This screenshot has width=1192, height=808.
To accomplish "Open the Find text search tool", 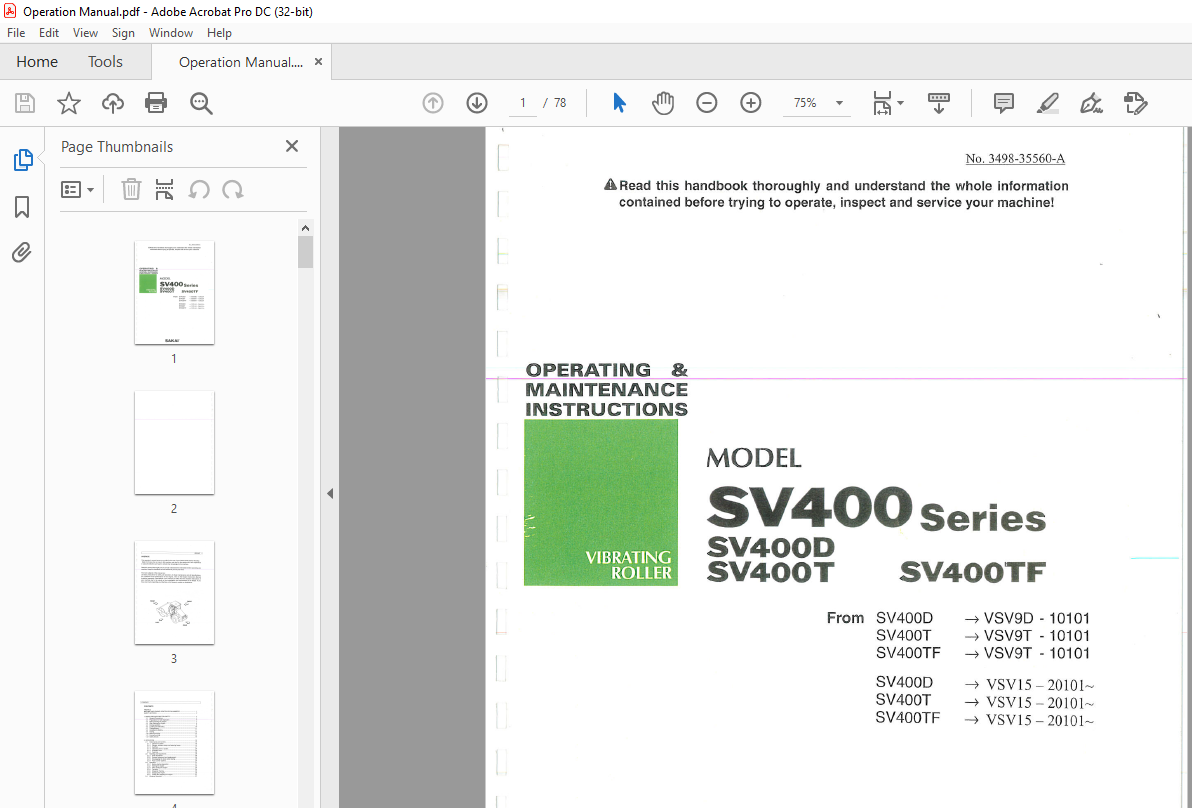I will point(201,103).
